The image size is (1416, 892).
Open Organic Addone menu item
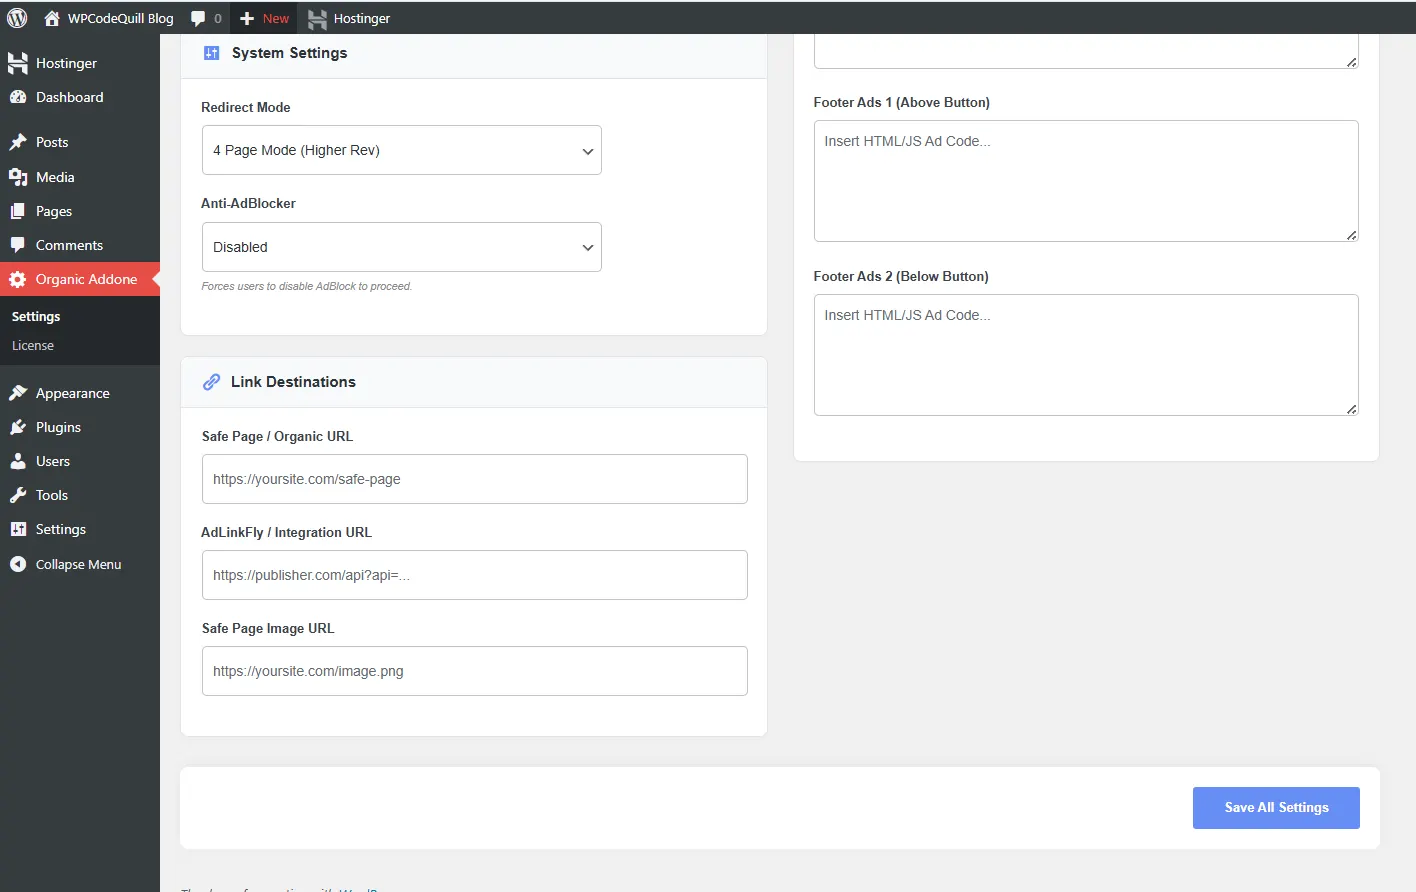click(x=86, y=279)
